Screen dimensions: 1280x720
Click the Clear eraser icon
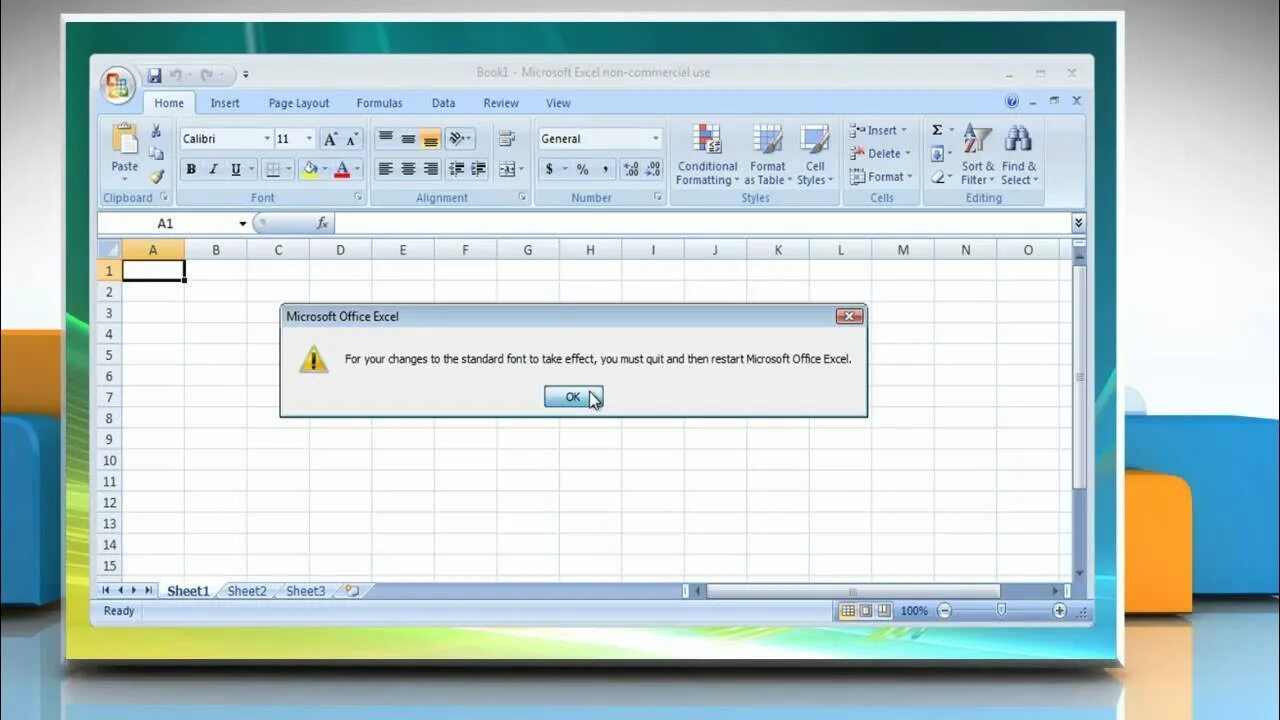tap(937, 177)
